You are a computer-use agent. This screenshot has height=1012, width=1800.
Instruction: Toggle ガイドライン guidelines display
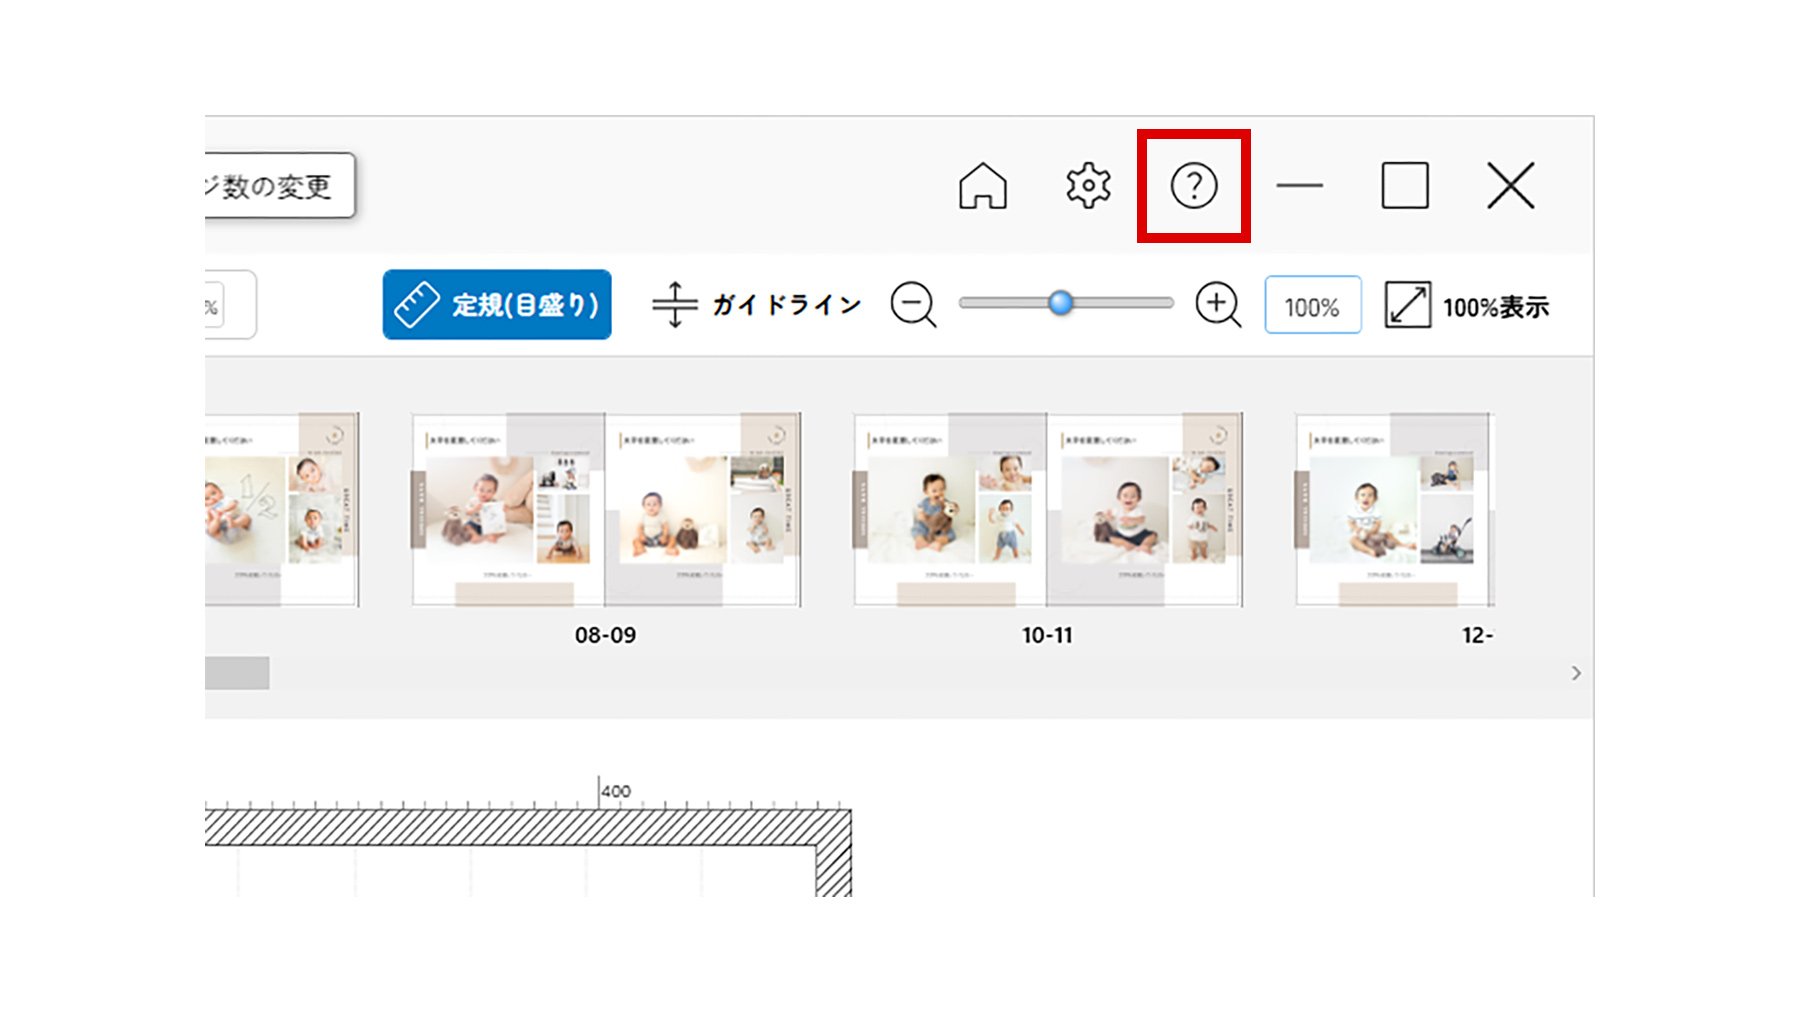point(756,304)
